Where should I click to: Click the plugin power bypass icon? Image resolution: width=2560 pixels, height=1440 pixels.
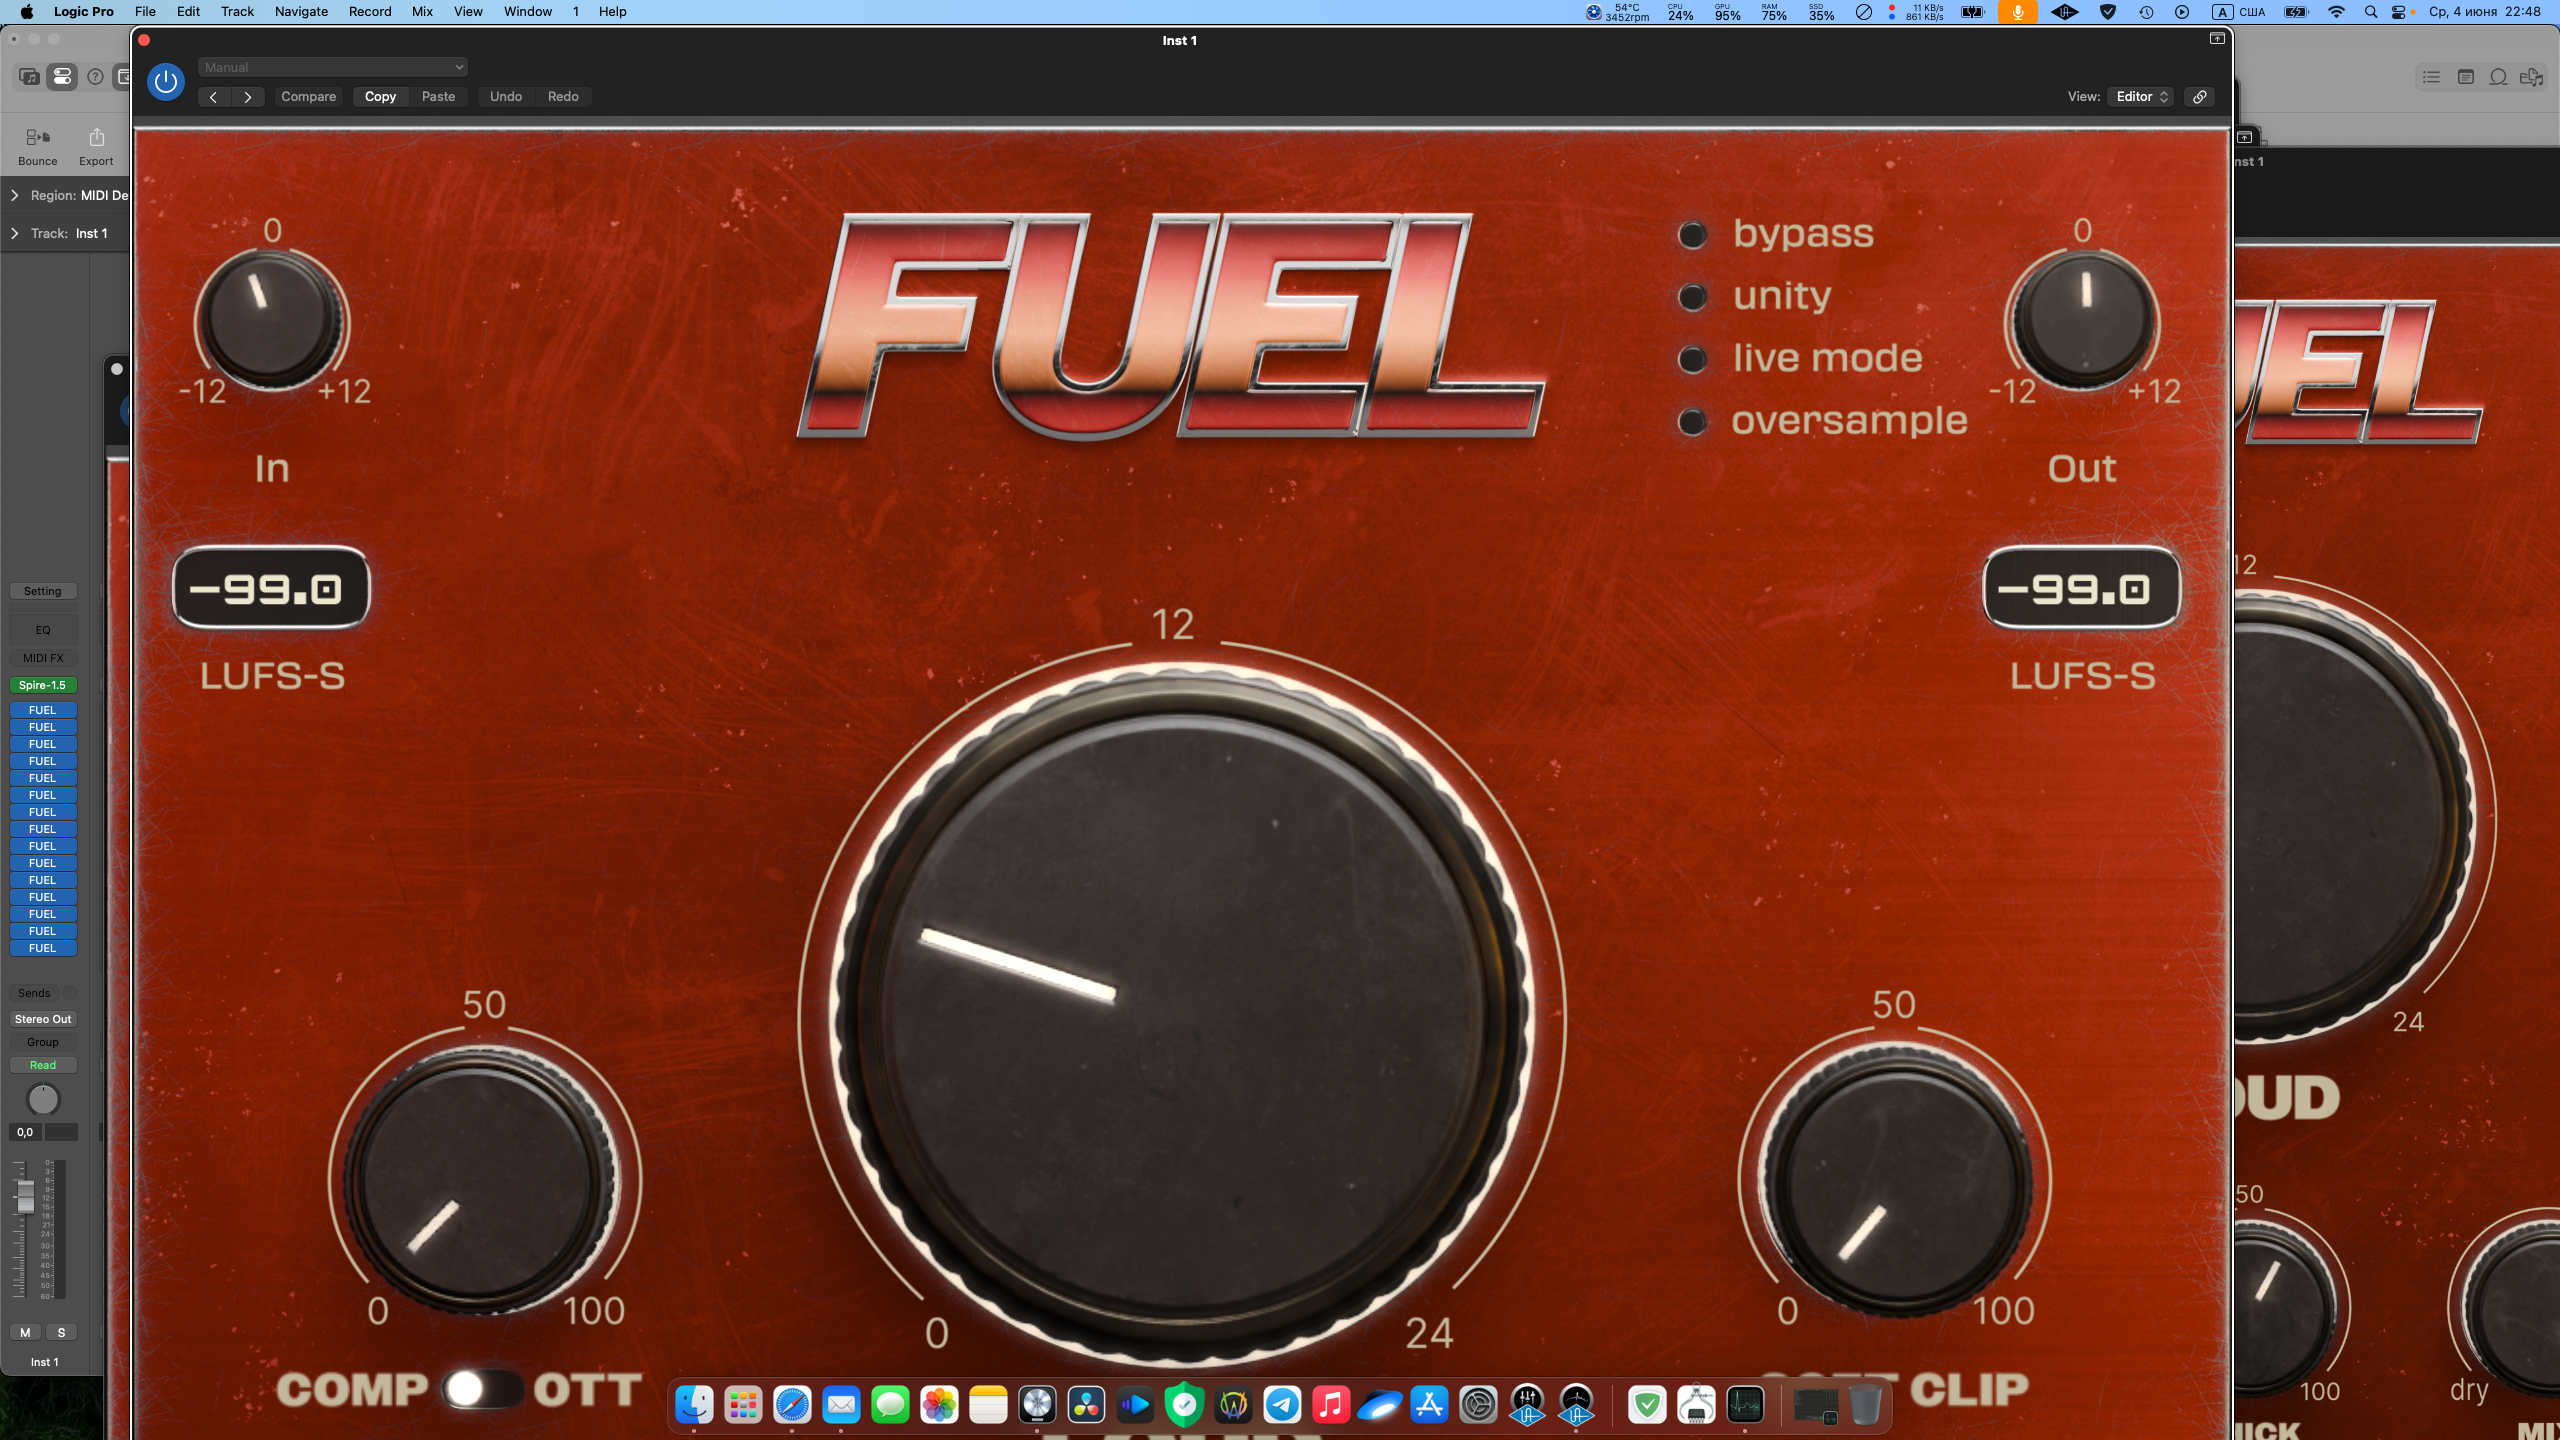(x=166, y=82)
